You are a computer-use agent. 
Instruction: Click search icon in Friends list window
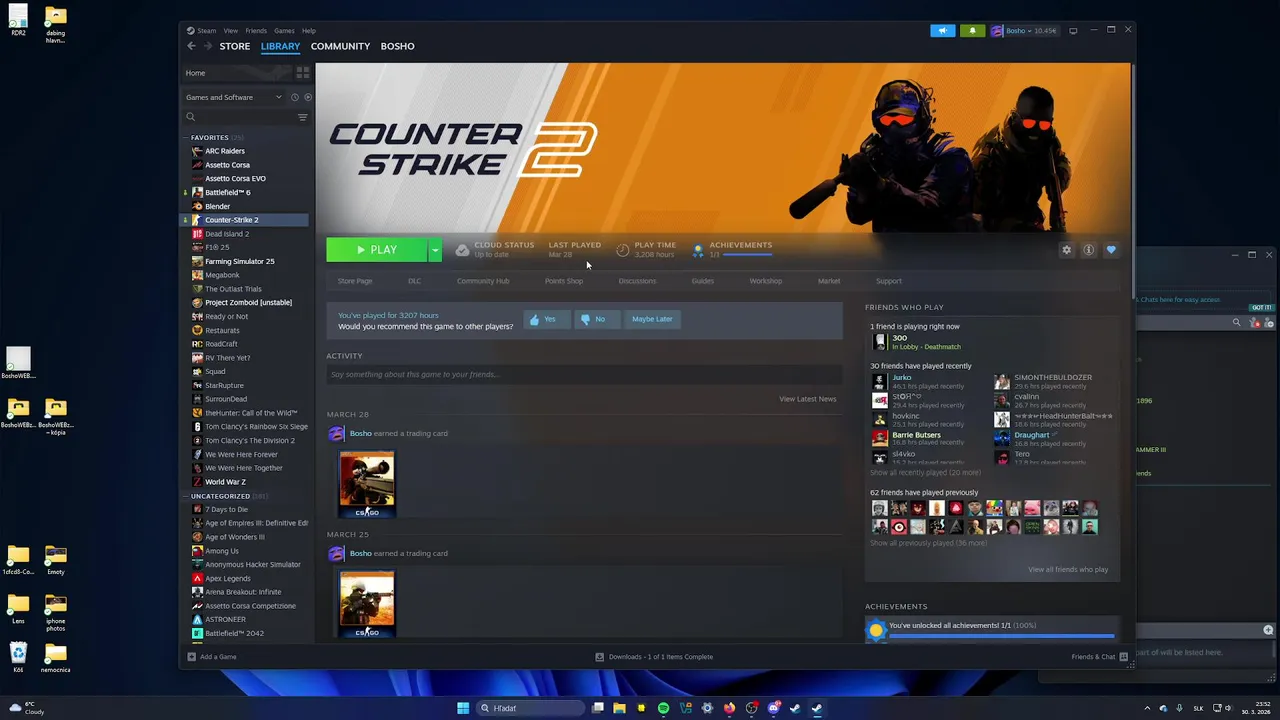click(x=1237, y=322)
